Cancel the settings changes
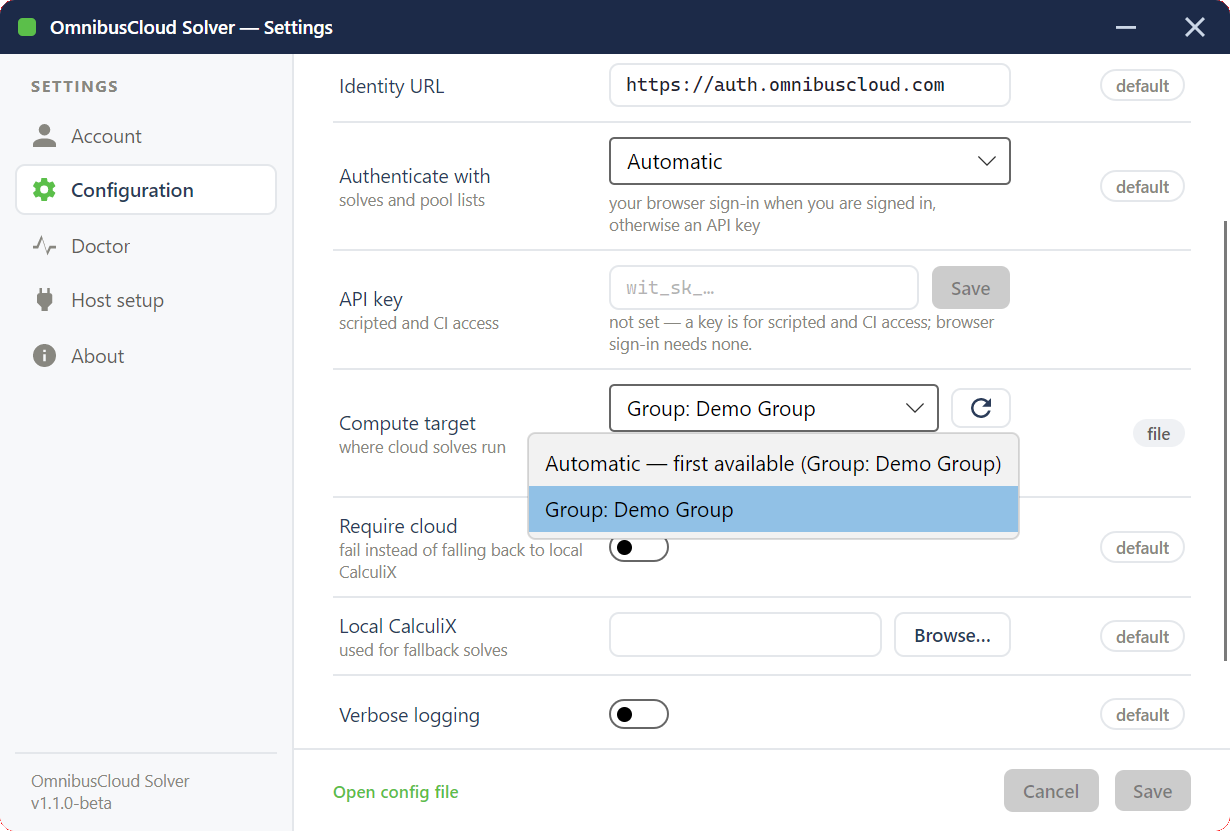Screen dimensions: 1230x831 1051,791
